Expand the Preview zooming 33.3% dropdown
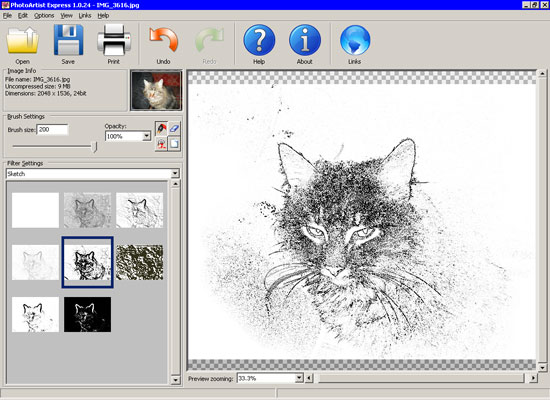 click(299, 378)
